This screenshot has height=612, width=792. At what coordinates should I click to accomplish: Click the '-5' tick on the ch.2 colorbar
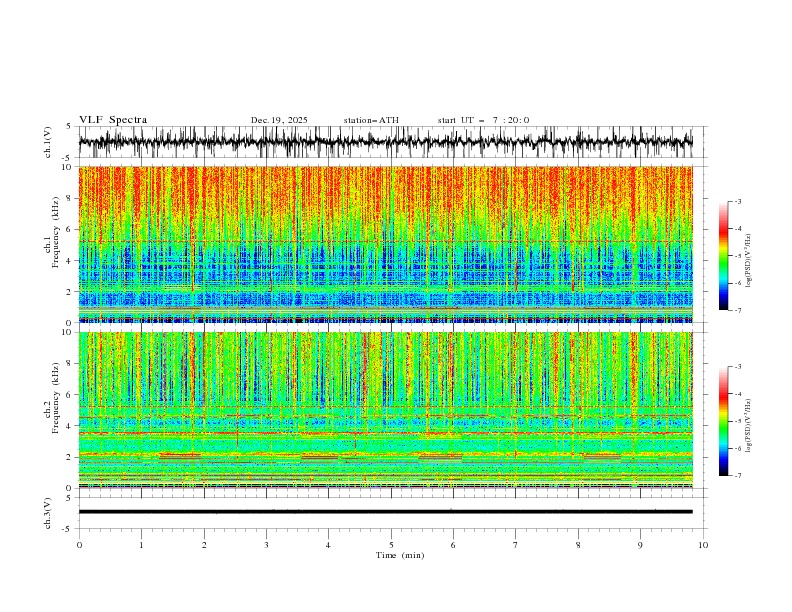click(738, 421)
